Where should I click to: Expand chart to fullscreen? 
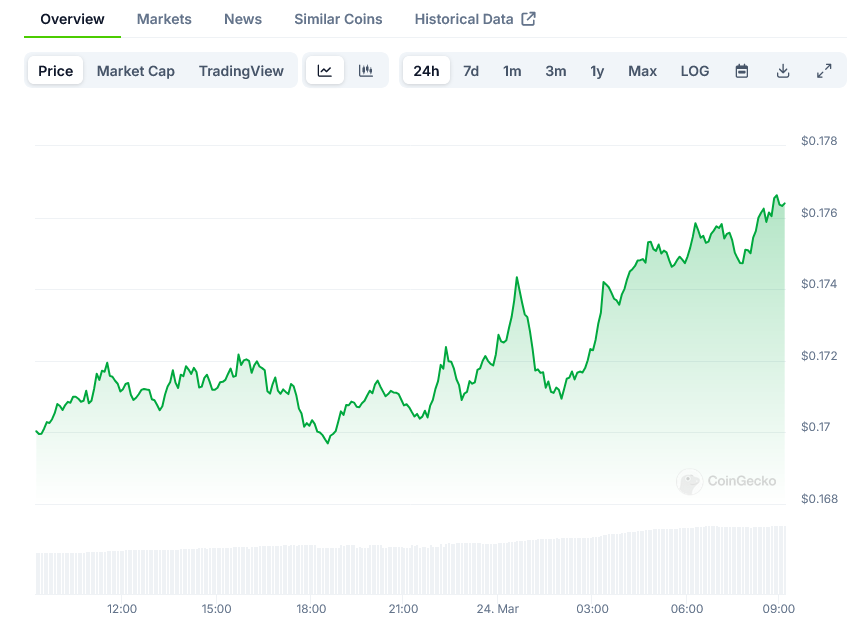[x=824, y=71]
